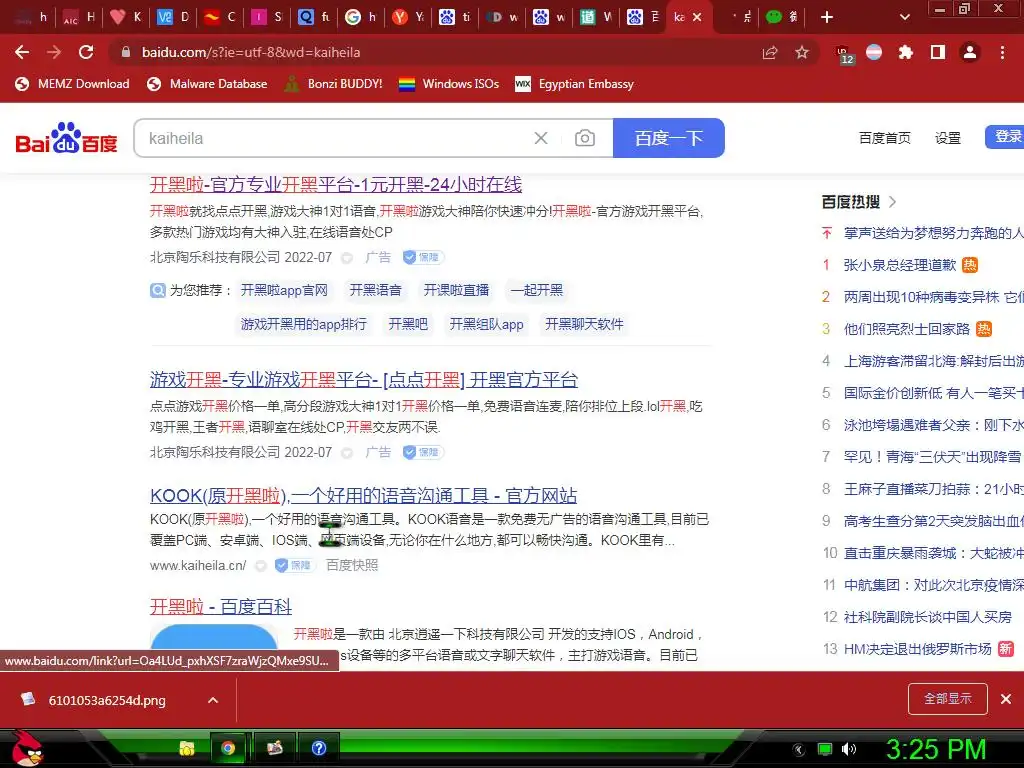This screenshot has width=1024, height=768.
Task: Open the striped flag extension icon
Action: 874,52
